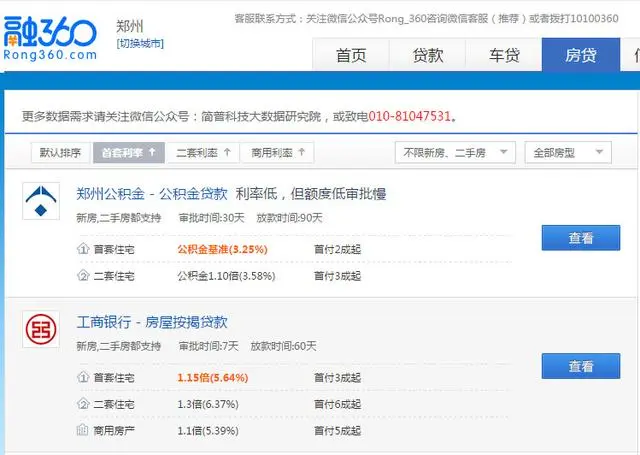Click 审批时间:7天 text
The width and height of the screenshot is (640, 455).
(208, 346)
